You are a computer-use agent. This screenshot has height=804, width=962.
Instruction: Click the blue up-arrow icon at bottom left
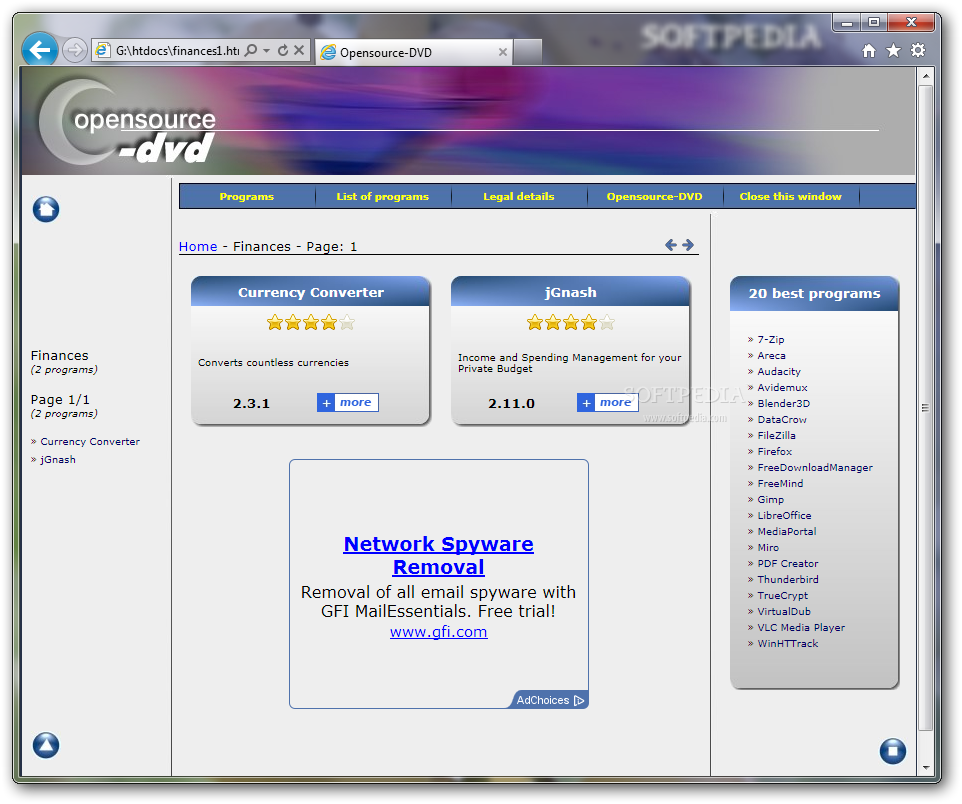point(46,745)
